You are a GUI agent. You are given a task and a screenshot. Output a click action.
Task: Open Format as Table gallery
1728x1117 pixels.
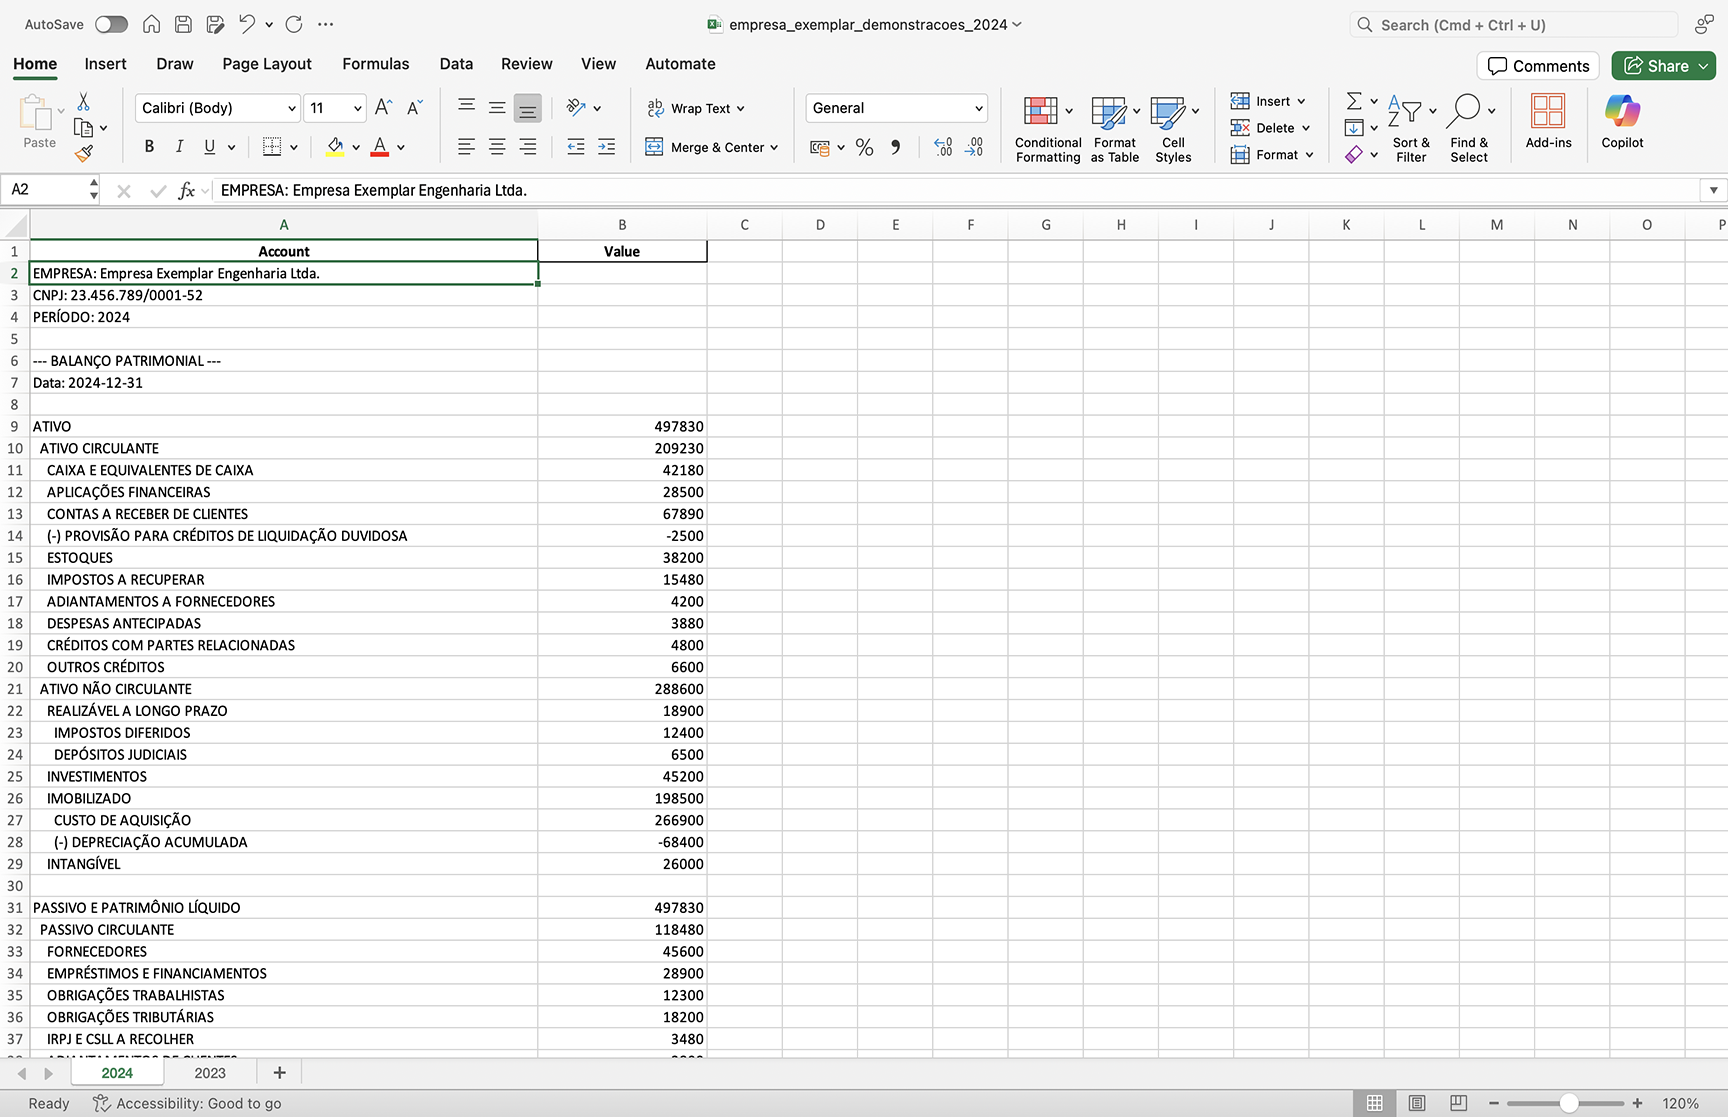point(1115,129)
